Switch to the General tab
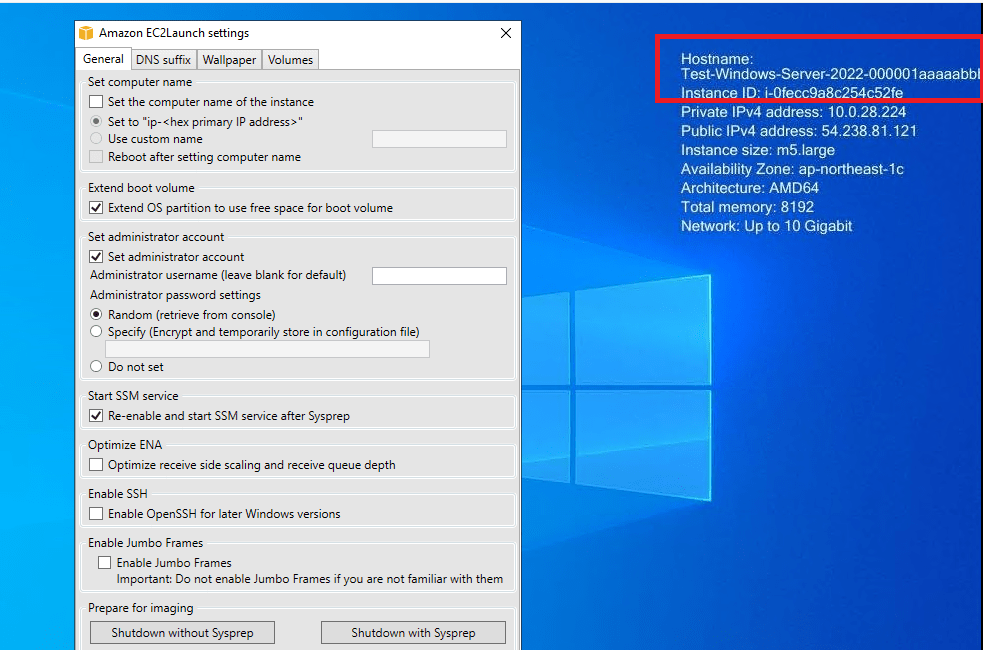 [x=103, y=59]
